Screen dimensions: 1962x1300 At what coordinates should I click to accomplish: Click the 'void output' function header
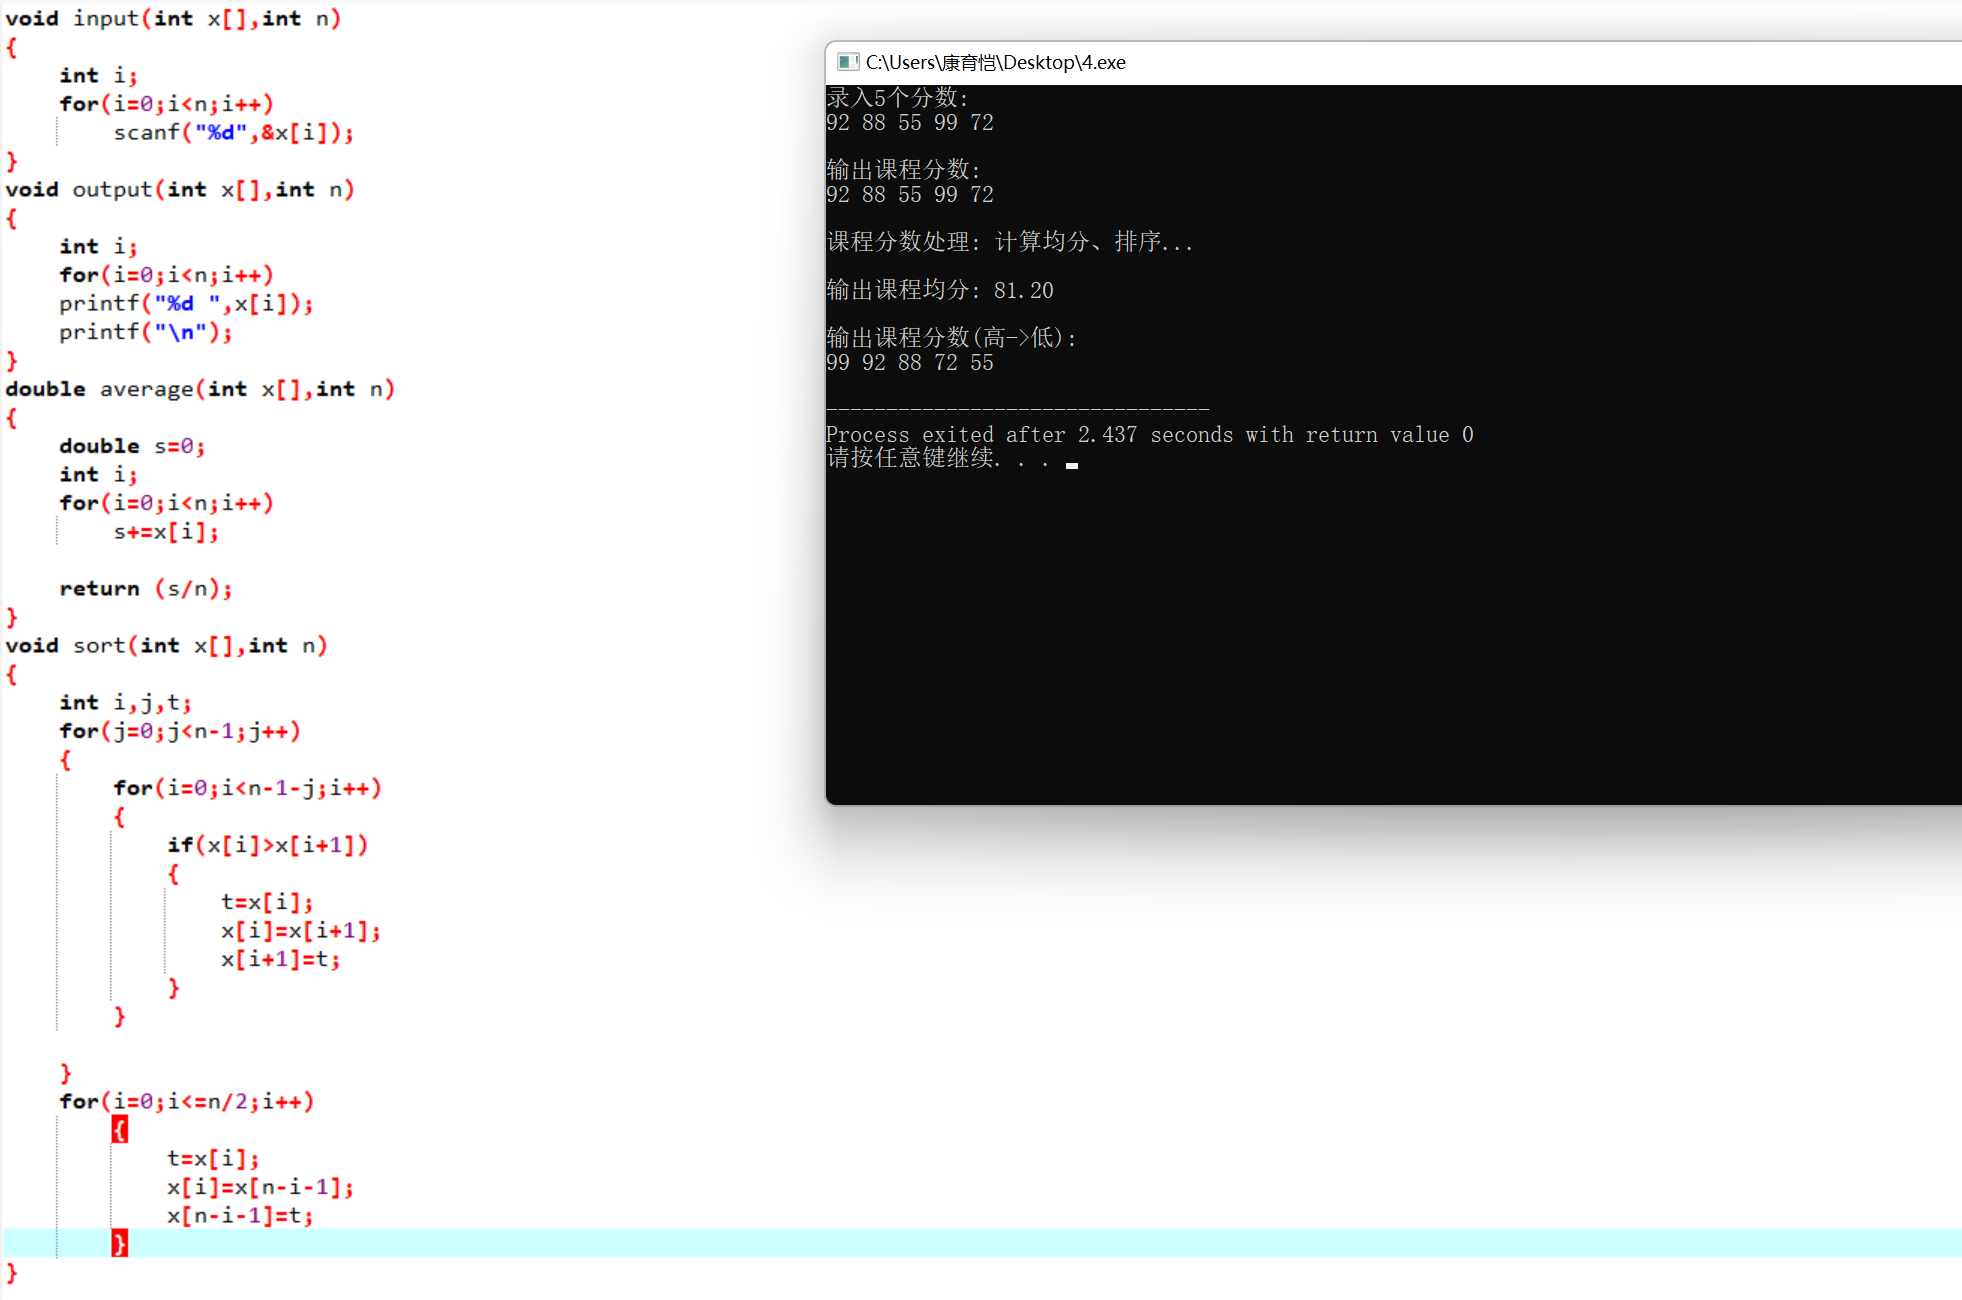tap(179, 190)
